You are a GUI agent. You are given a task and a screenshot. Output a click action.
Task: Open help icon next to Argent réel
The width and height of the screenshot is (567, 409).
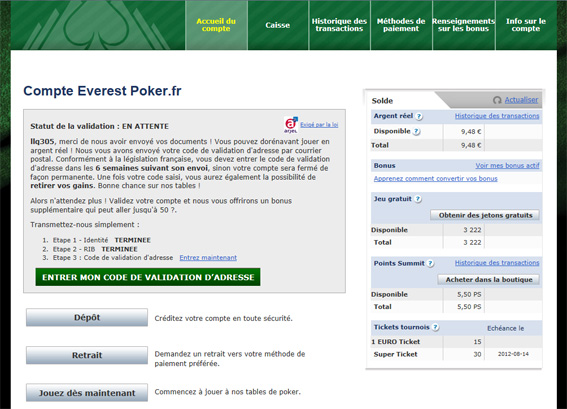(x=419, y=116)
